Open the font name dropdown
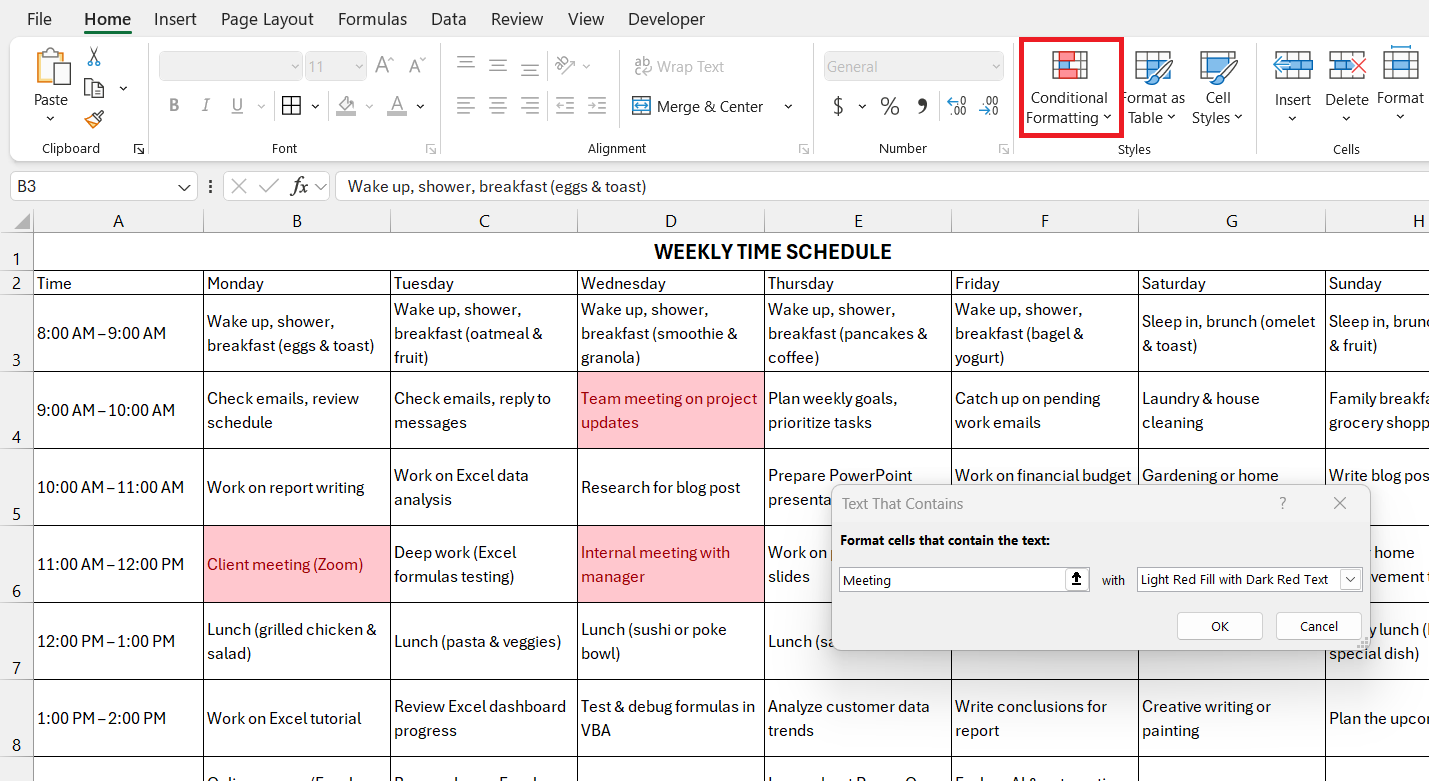The height and width of the screenshot is (781, 1429). click(x=295, y=66)
